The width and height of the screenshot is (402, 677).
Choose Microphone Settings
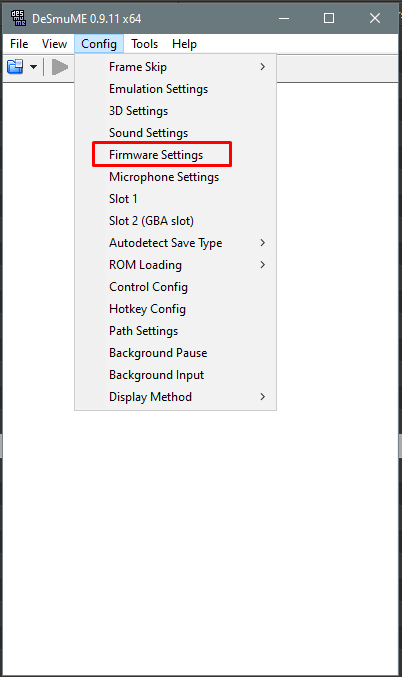[x=175, y=177]
